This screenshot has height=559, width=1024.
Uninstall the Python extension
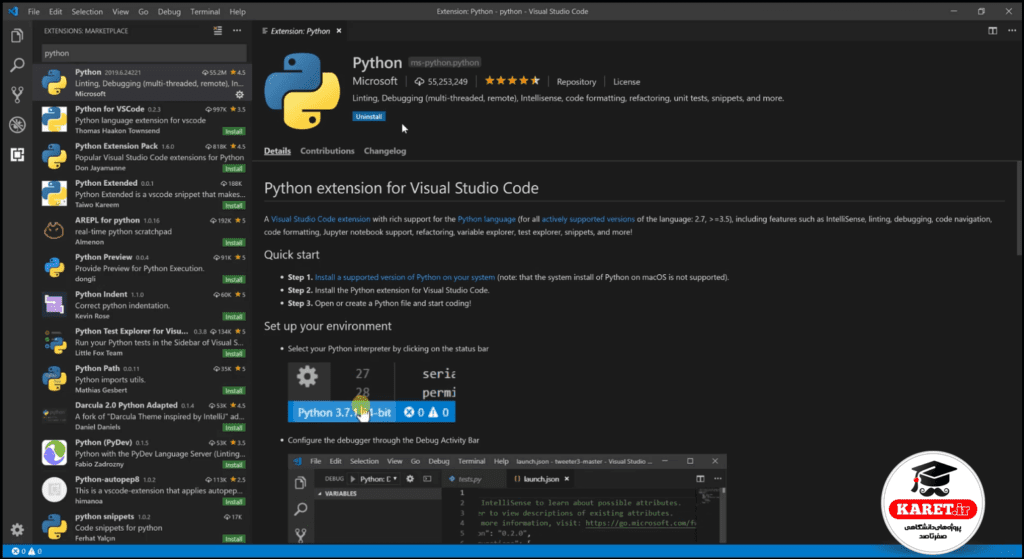[x=369, y=116]
